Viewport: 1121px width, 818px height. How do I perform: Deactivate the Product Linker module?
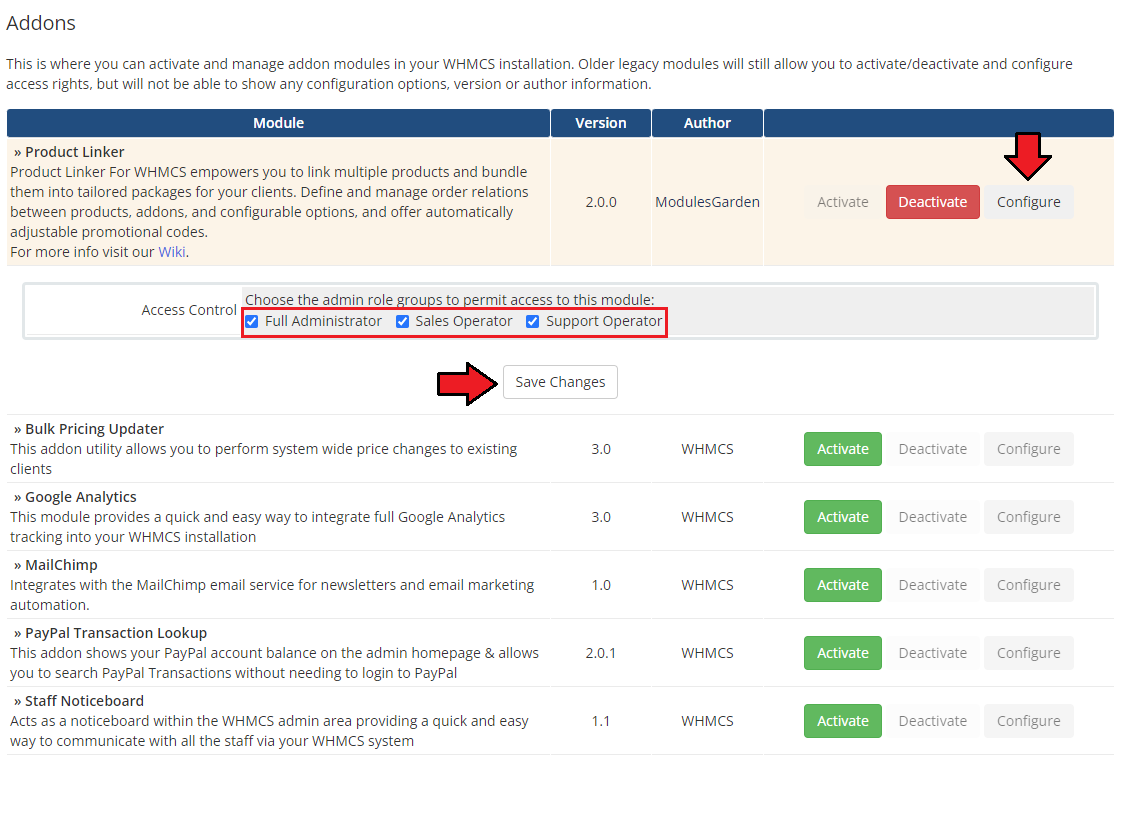(x=932, y=202)
